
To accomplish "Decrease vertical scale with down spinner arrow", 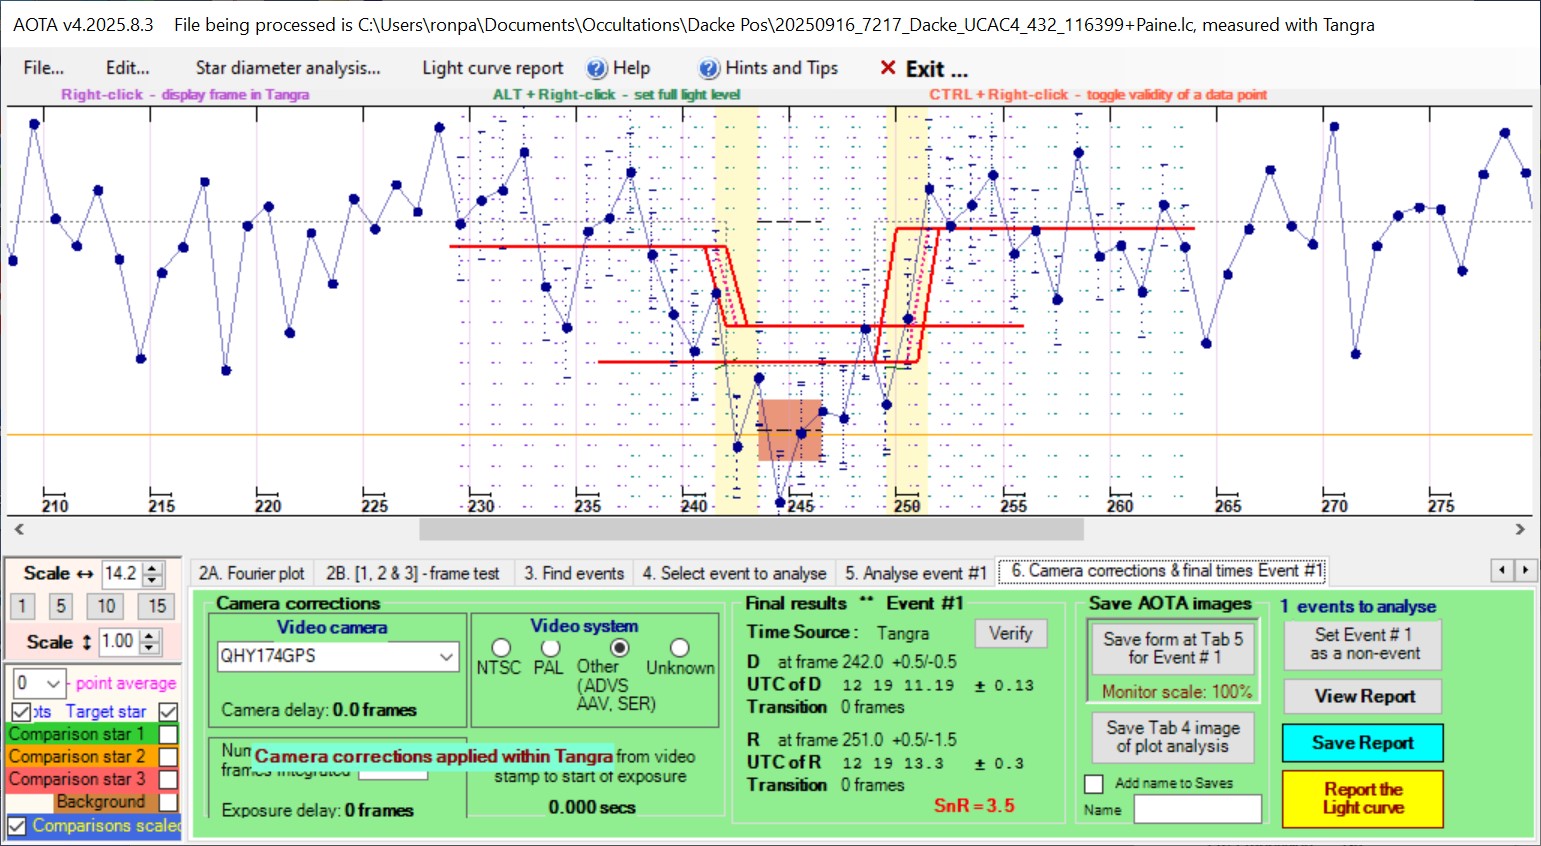I will click(150, 648).
